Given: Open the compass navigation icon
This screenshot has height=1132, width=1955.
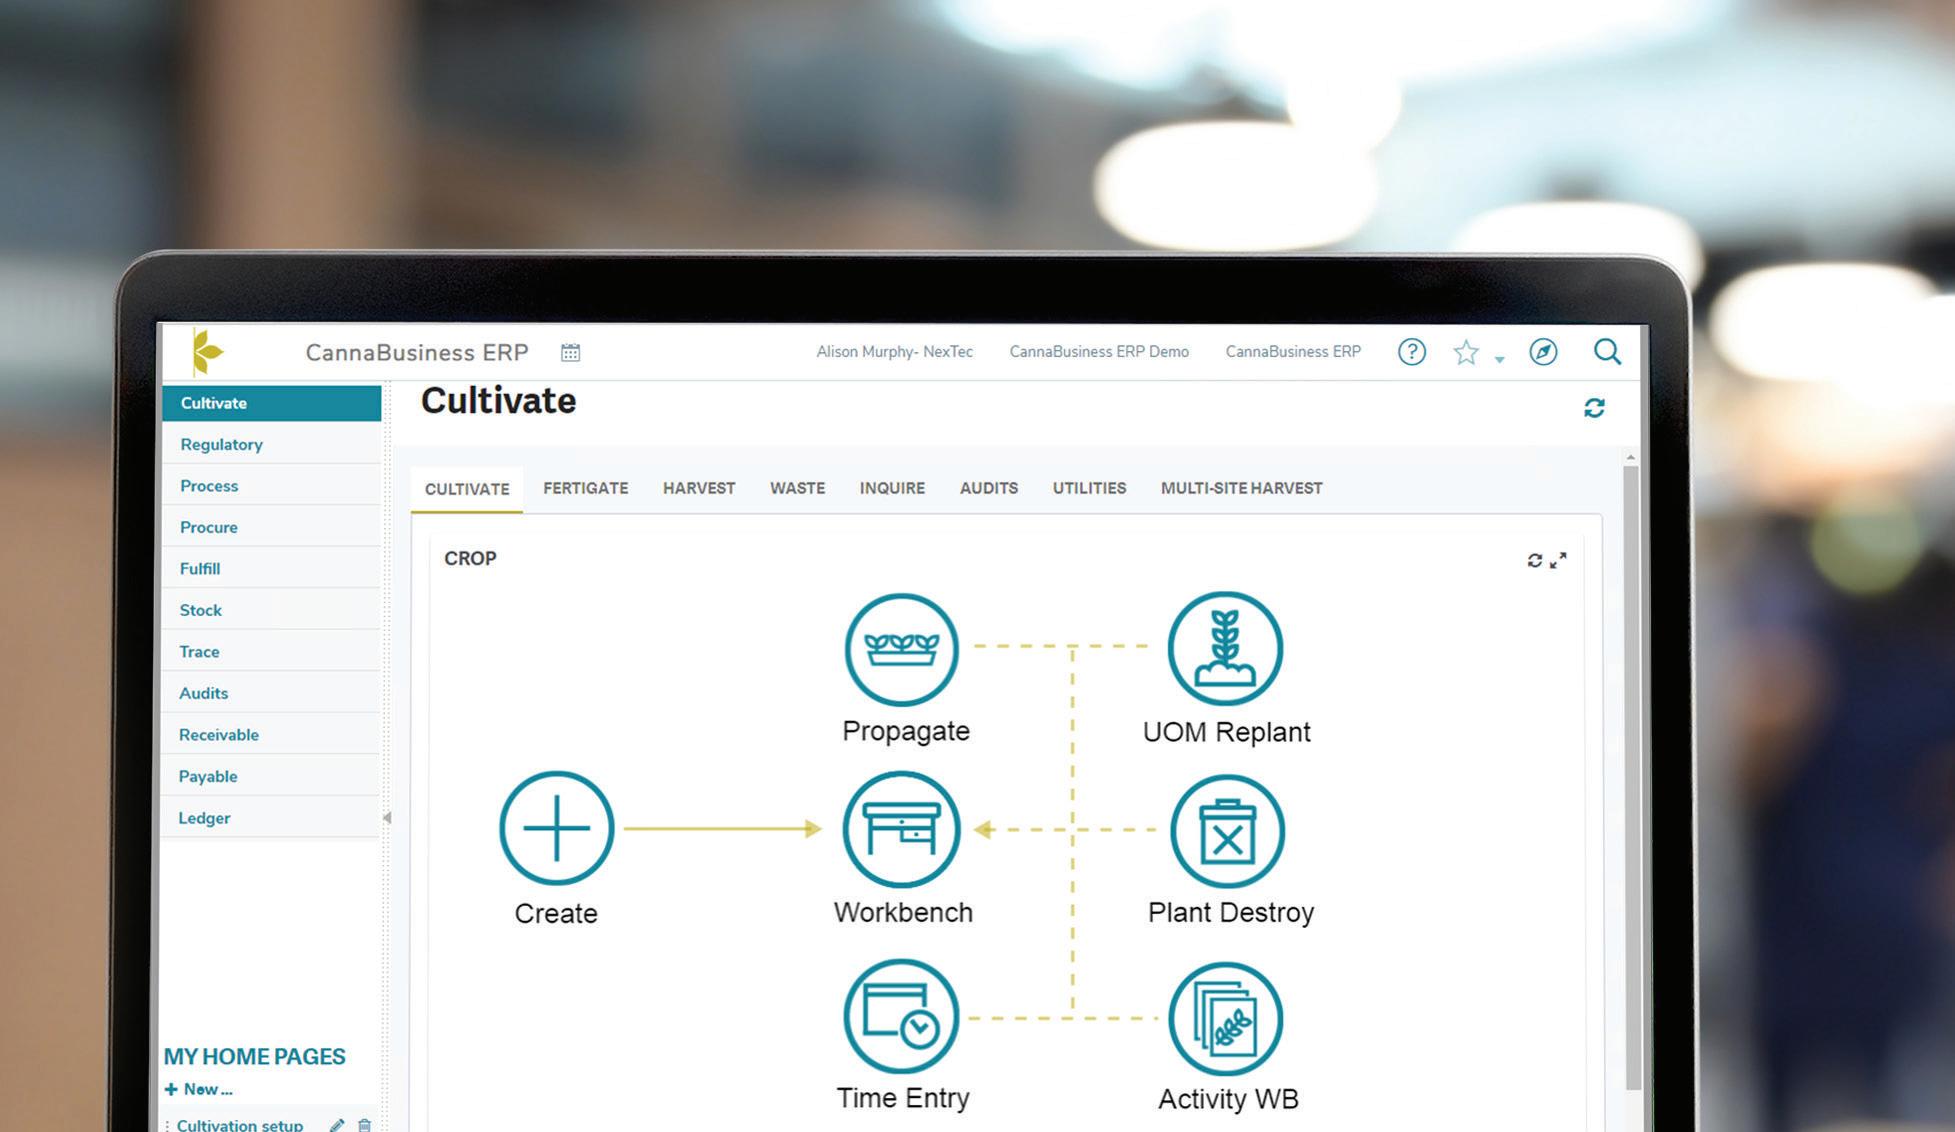Looking at the screenshot, I should tap(1543, 352).
